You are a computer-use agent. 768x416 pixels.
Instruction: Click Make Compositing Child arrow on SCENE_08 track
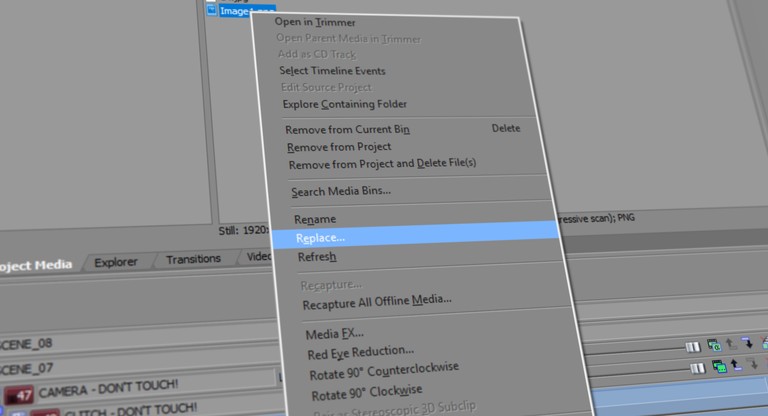[x=747, y=343]
